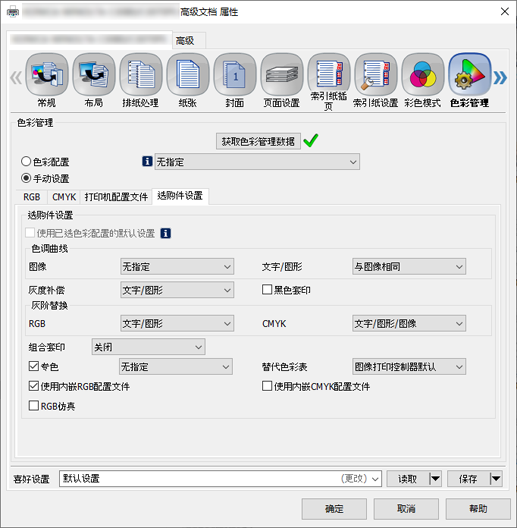Open the 彩色模式 (Color mode) icon
The image size is (517, 528).
coord(423,74)
